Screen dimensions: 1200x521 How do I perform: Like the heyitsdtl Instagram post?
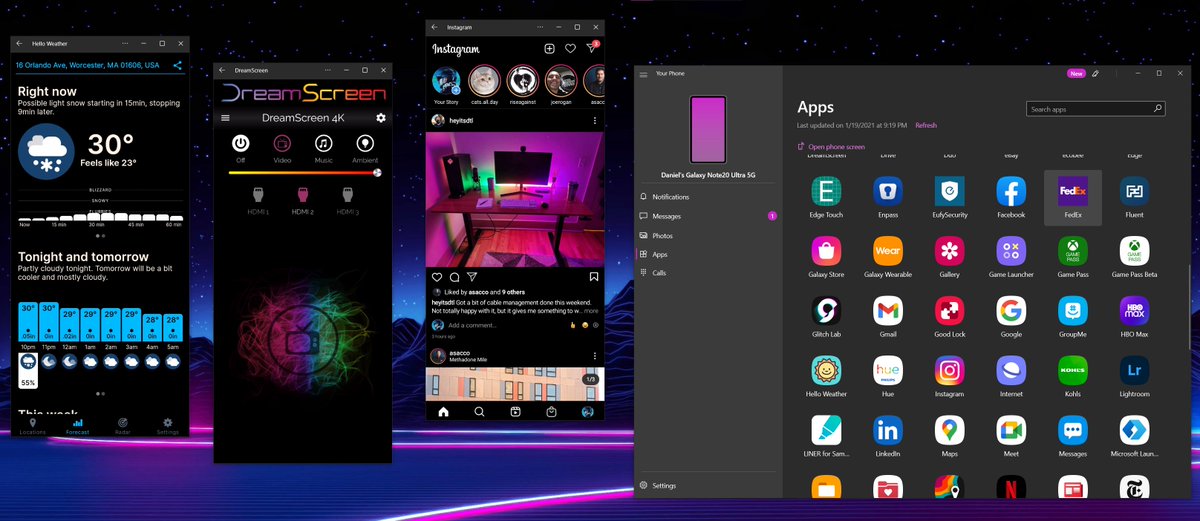437,276
